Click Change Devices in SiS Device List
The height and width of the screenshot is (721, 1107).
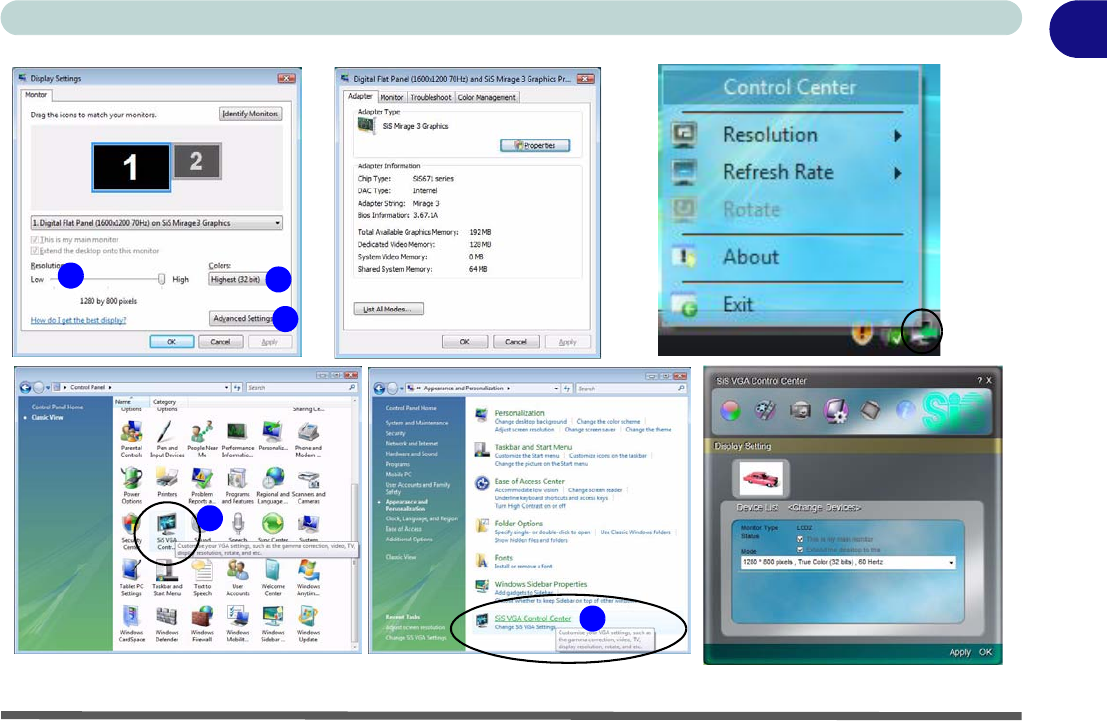coord(824,508)
